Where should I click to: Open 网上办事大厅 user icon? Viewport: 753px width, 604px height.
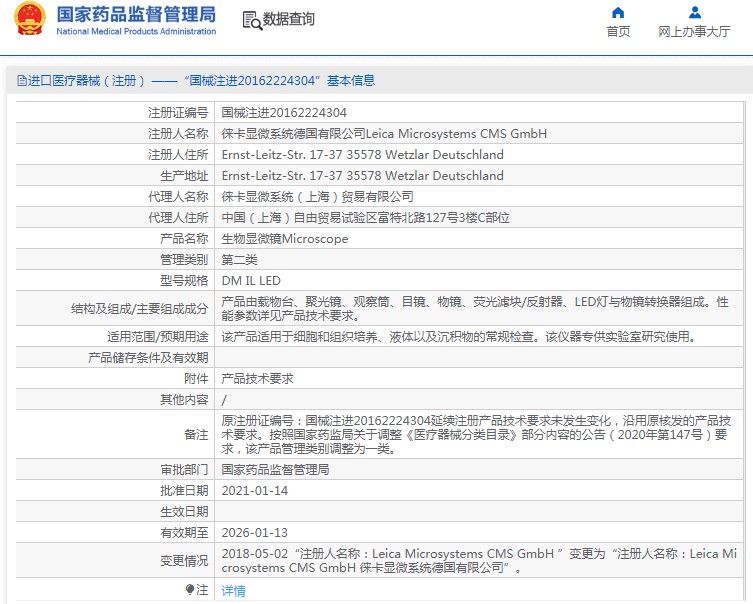click(x=694, y=12)
